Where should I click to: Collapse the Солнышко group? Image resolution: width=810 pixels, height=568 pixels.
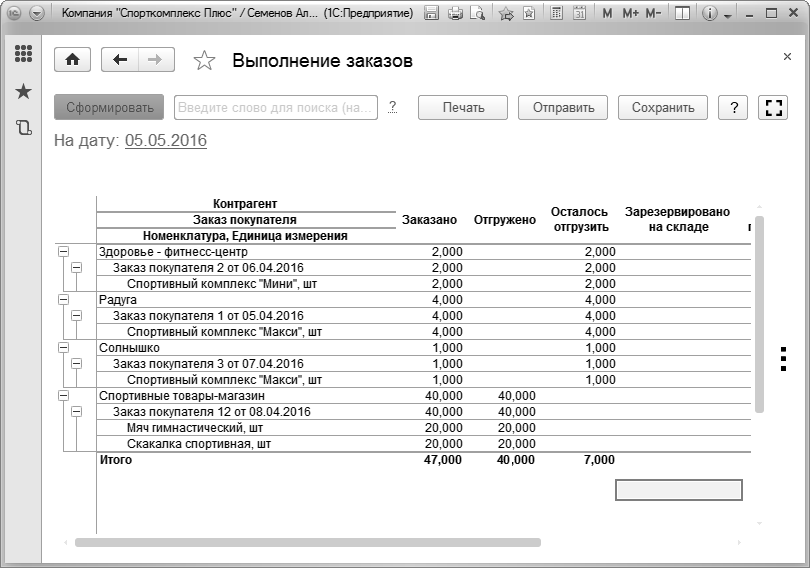[63, 348]
